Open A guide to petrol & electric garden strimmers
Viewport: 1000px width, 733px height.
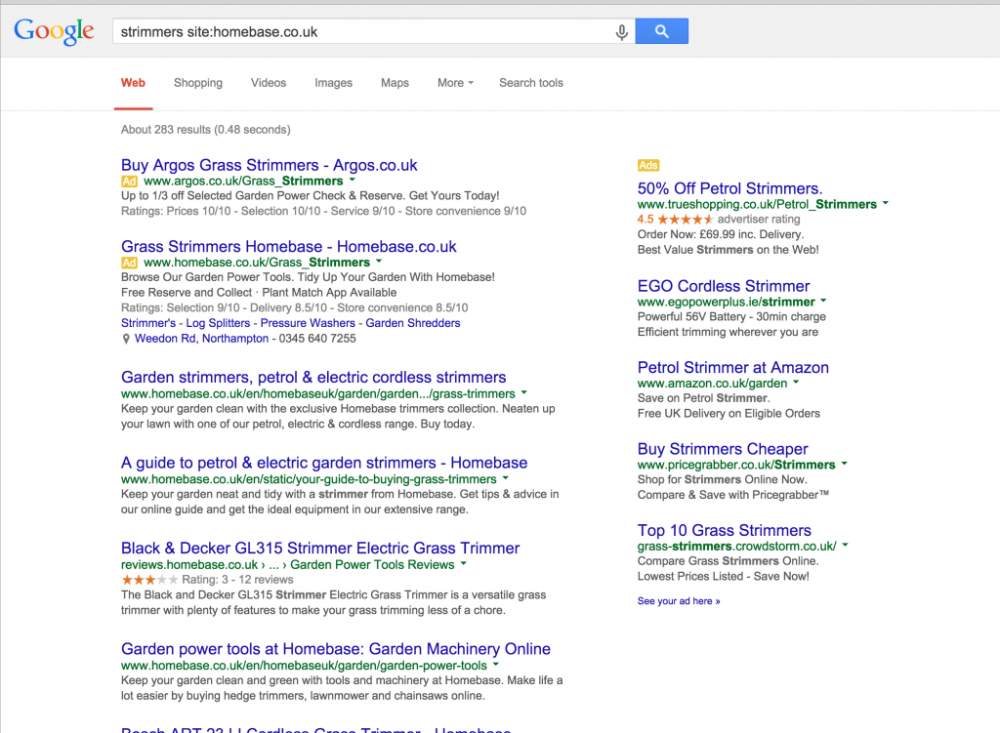click(324, 463)
